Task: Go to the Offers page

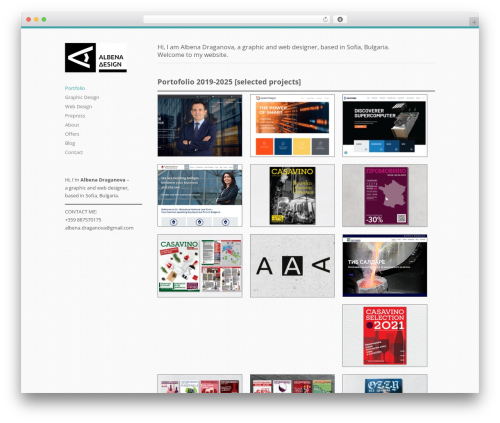Action: click(72, 134)
